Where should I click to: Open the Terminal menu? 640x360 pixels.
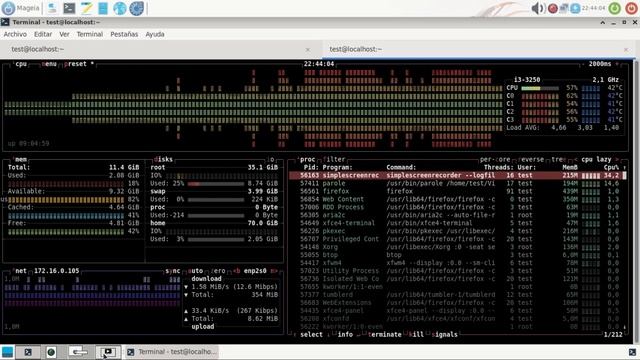click(x=89, y=34)
